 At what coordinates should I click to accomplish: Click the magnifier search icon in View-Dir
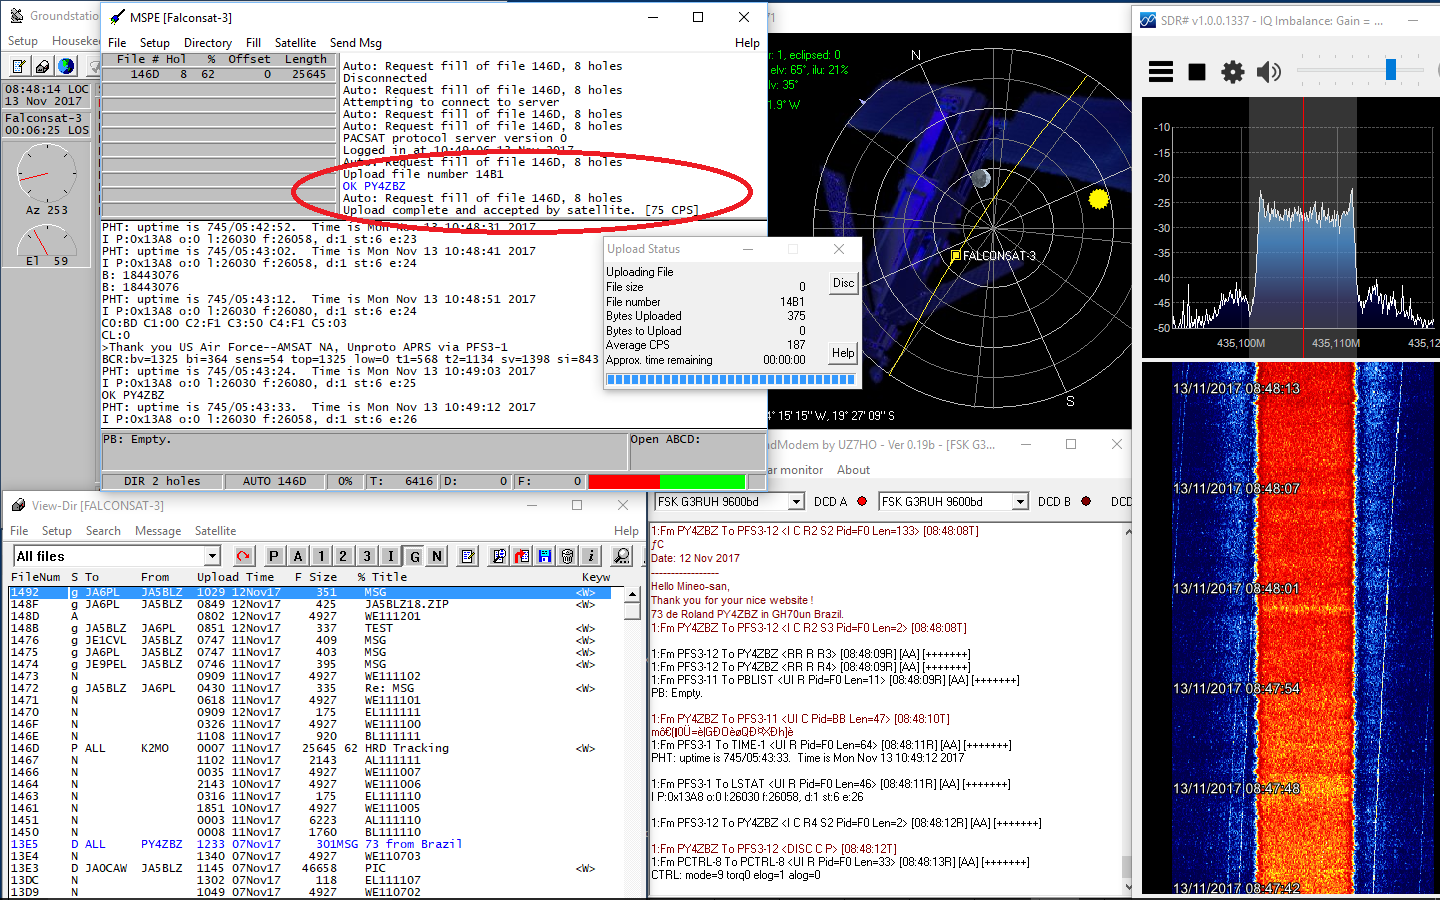622,556
